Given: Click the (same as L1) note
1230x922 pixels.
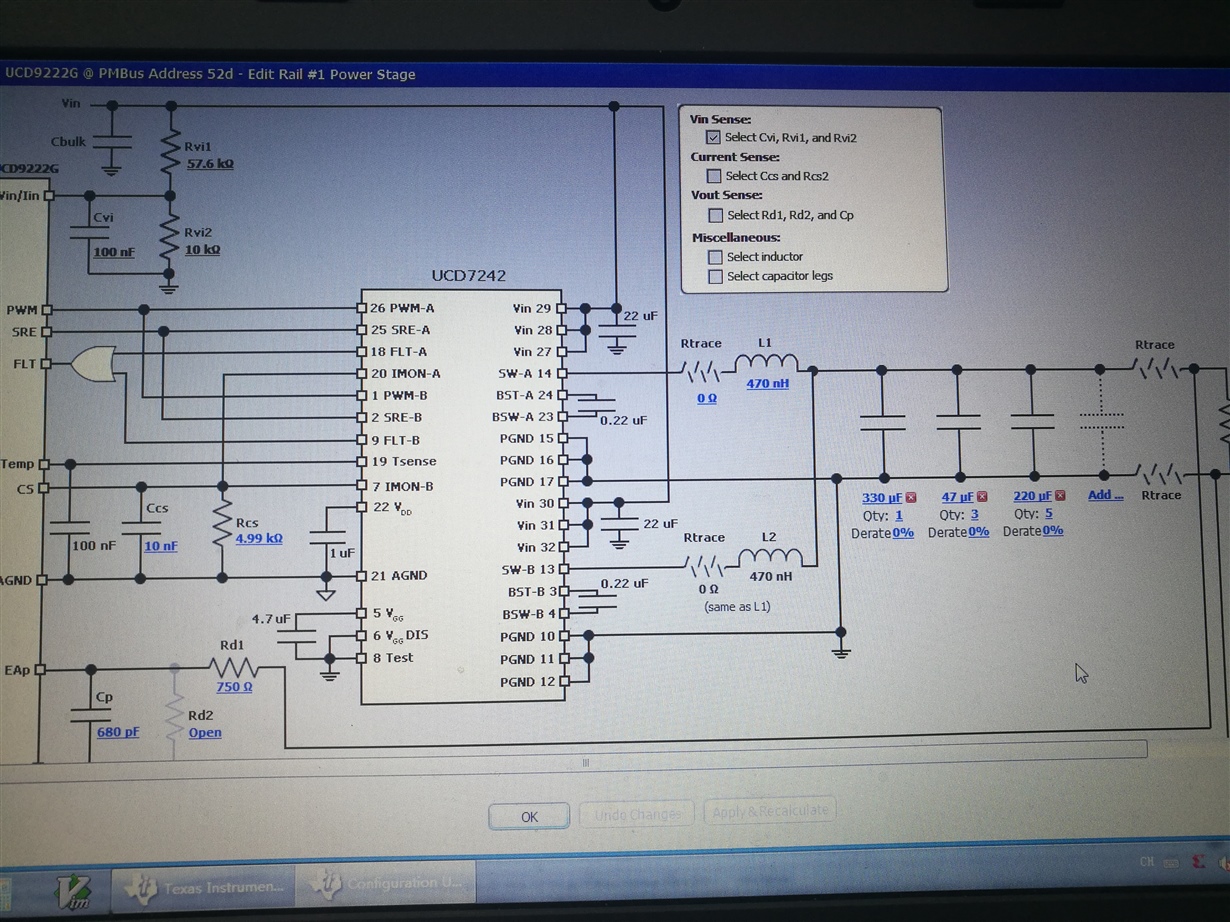Looking at the screenshot, I should (738, 607).
